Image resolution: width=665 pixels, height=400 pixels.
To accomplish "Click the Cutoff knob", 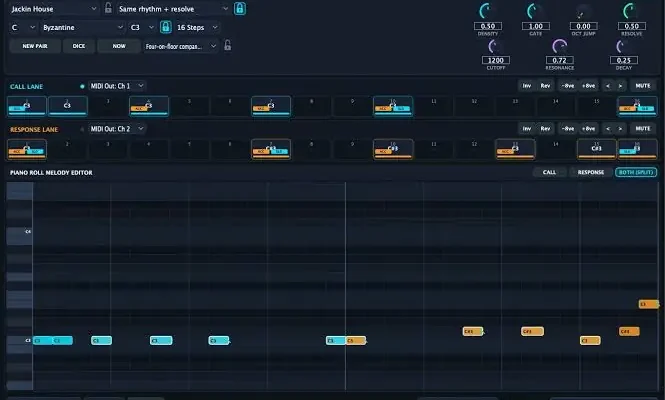I will point(495,47).
